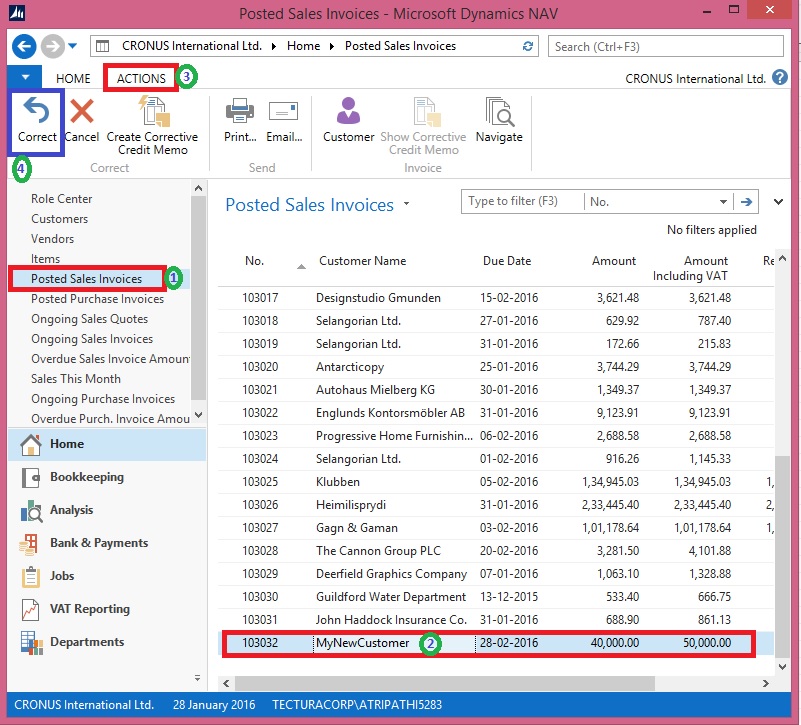Switch to the ACTIONS ribbon tab

coord(141,78)
